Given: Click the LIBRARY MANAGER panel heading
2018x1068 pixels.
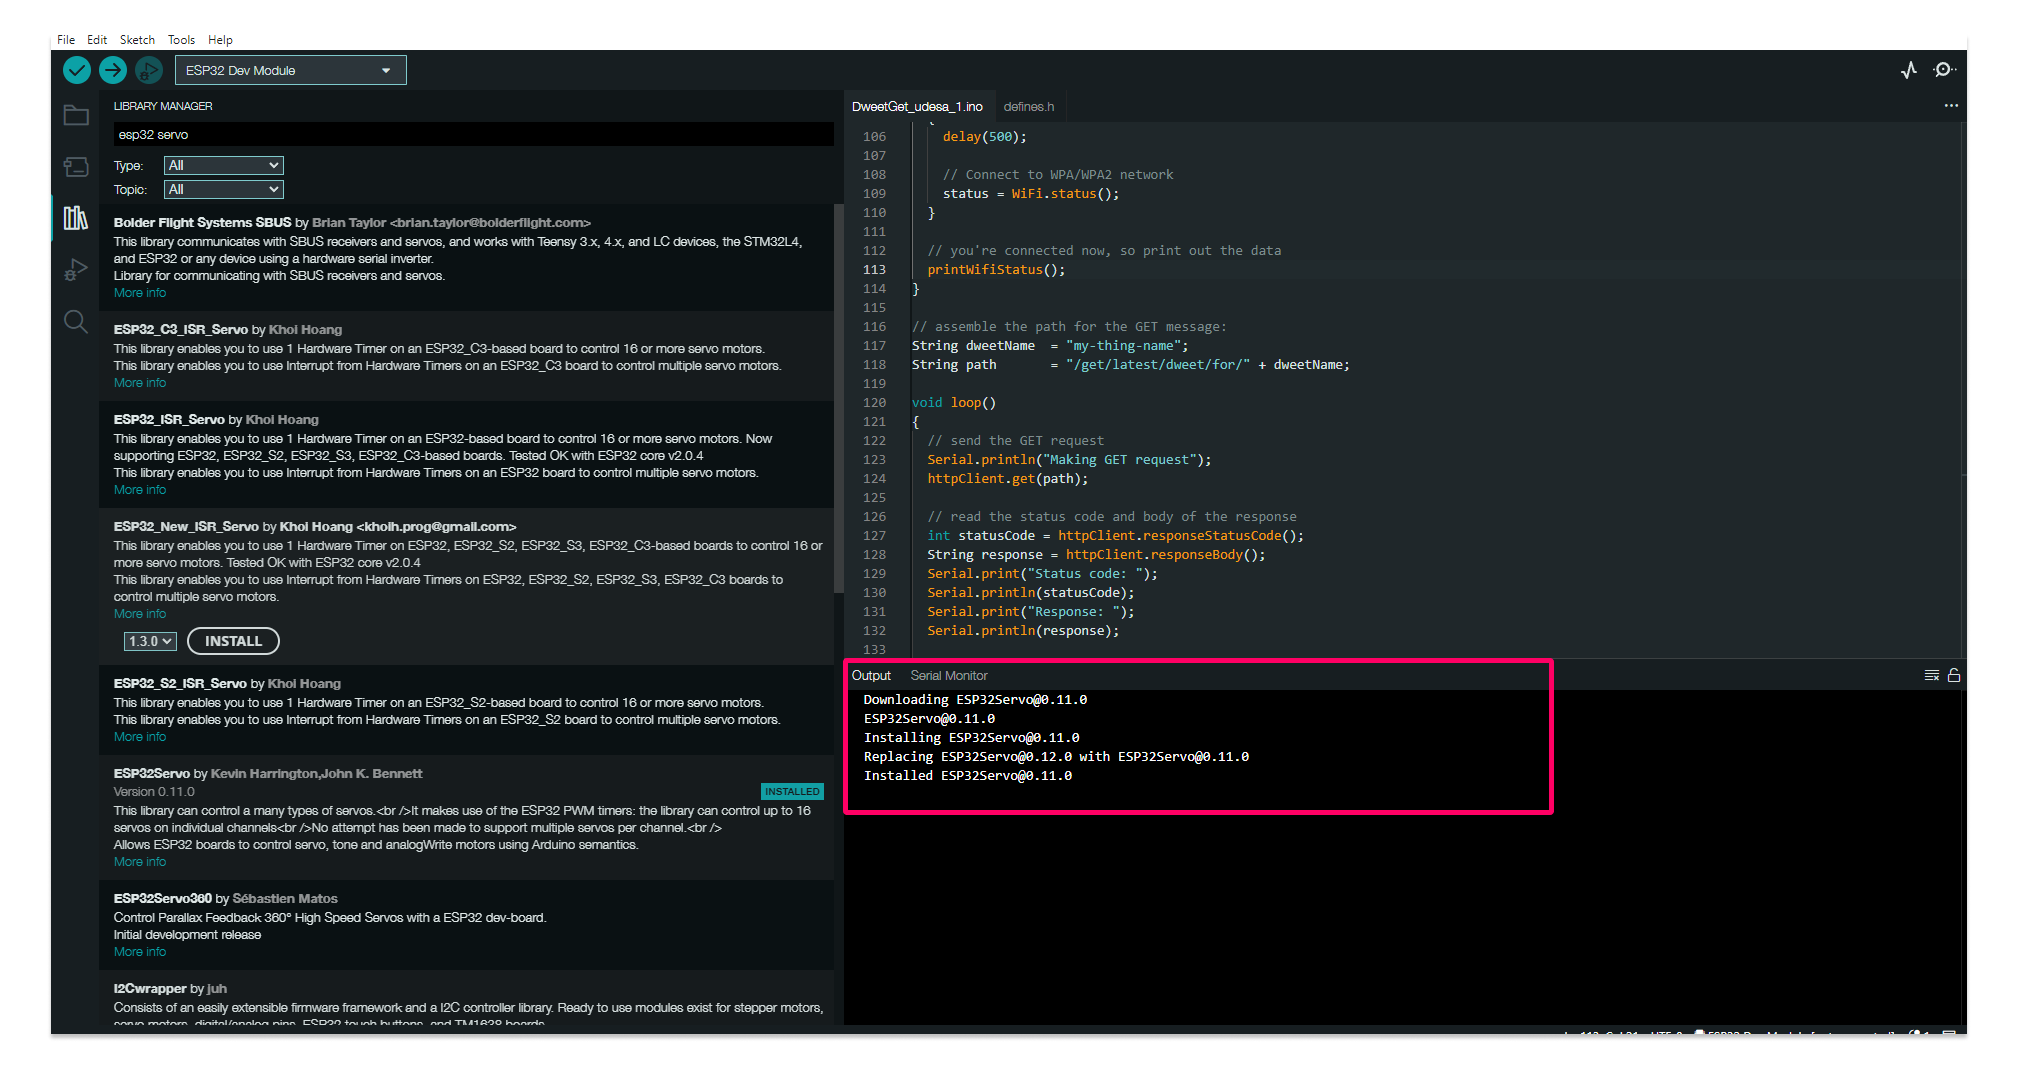Looking at the screenshot, I should coord(163,106).
